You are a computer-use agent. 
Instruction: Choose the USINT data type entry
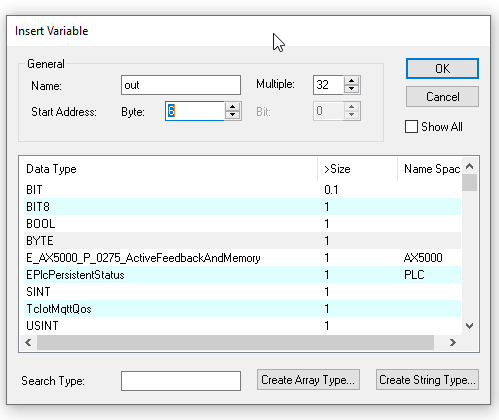pyautogui.click(x=242, y=326)
